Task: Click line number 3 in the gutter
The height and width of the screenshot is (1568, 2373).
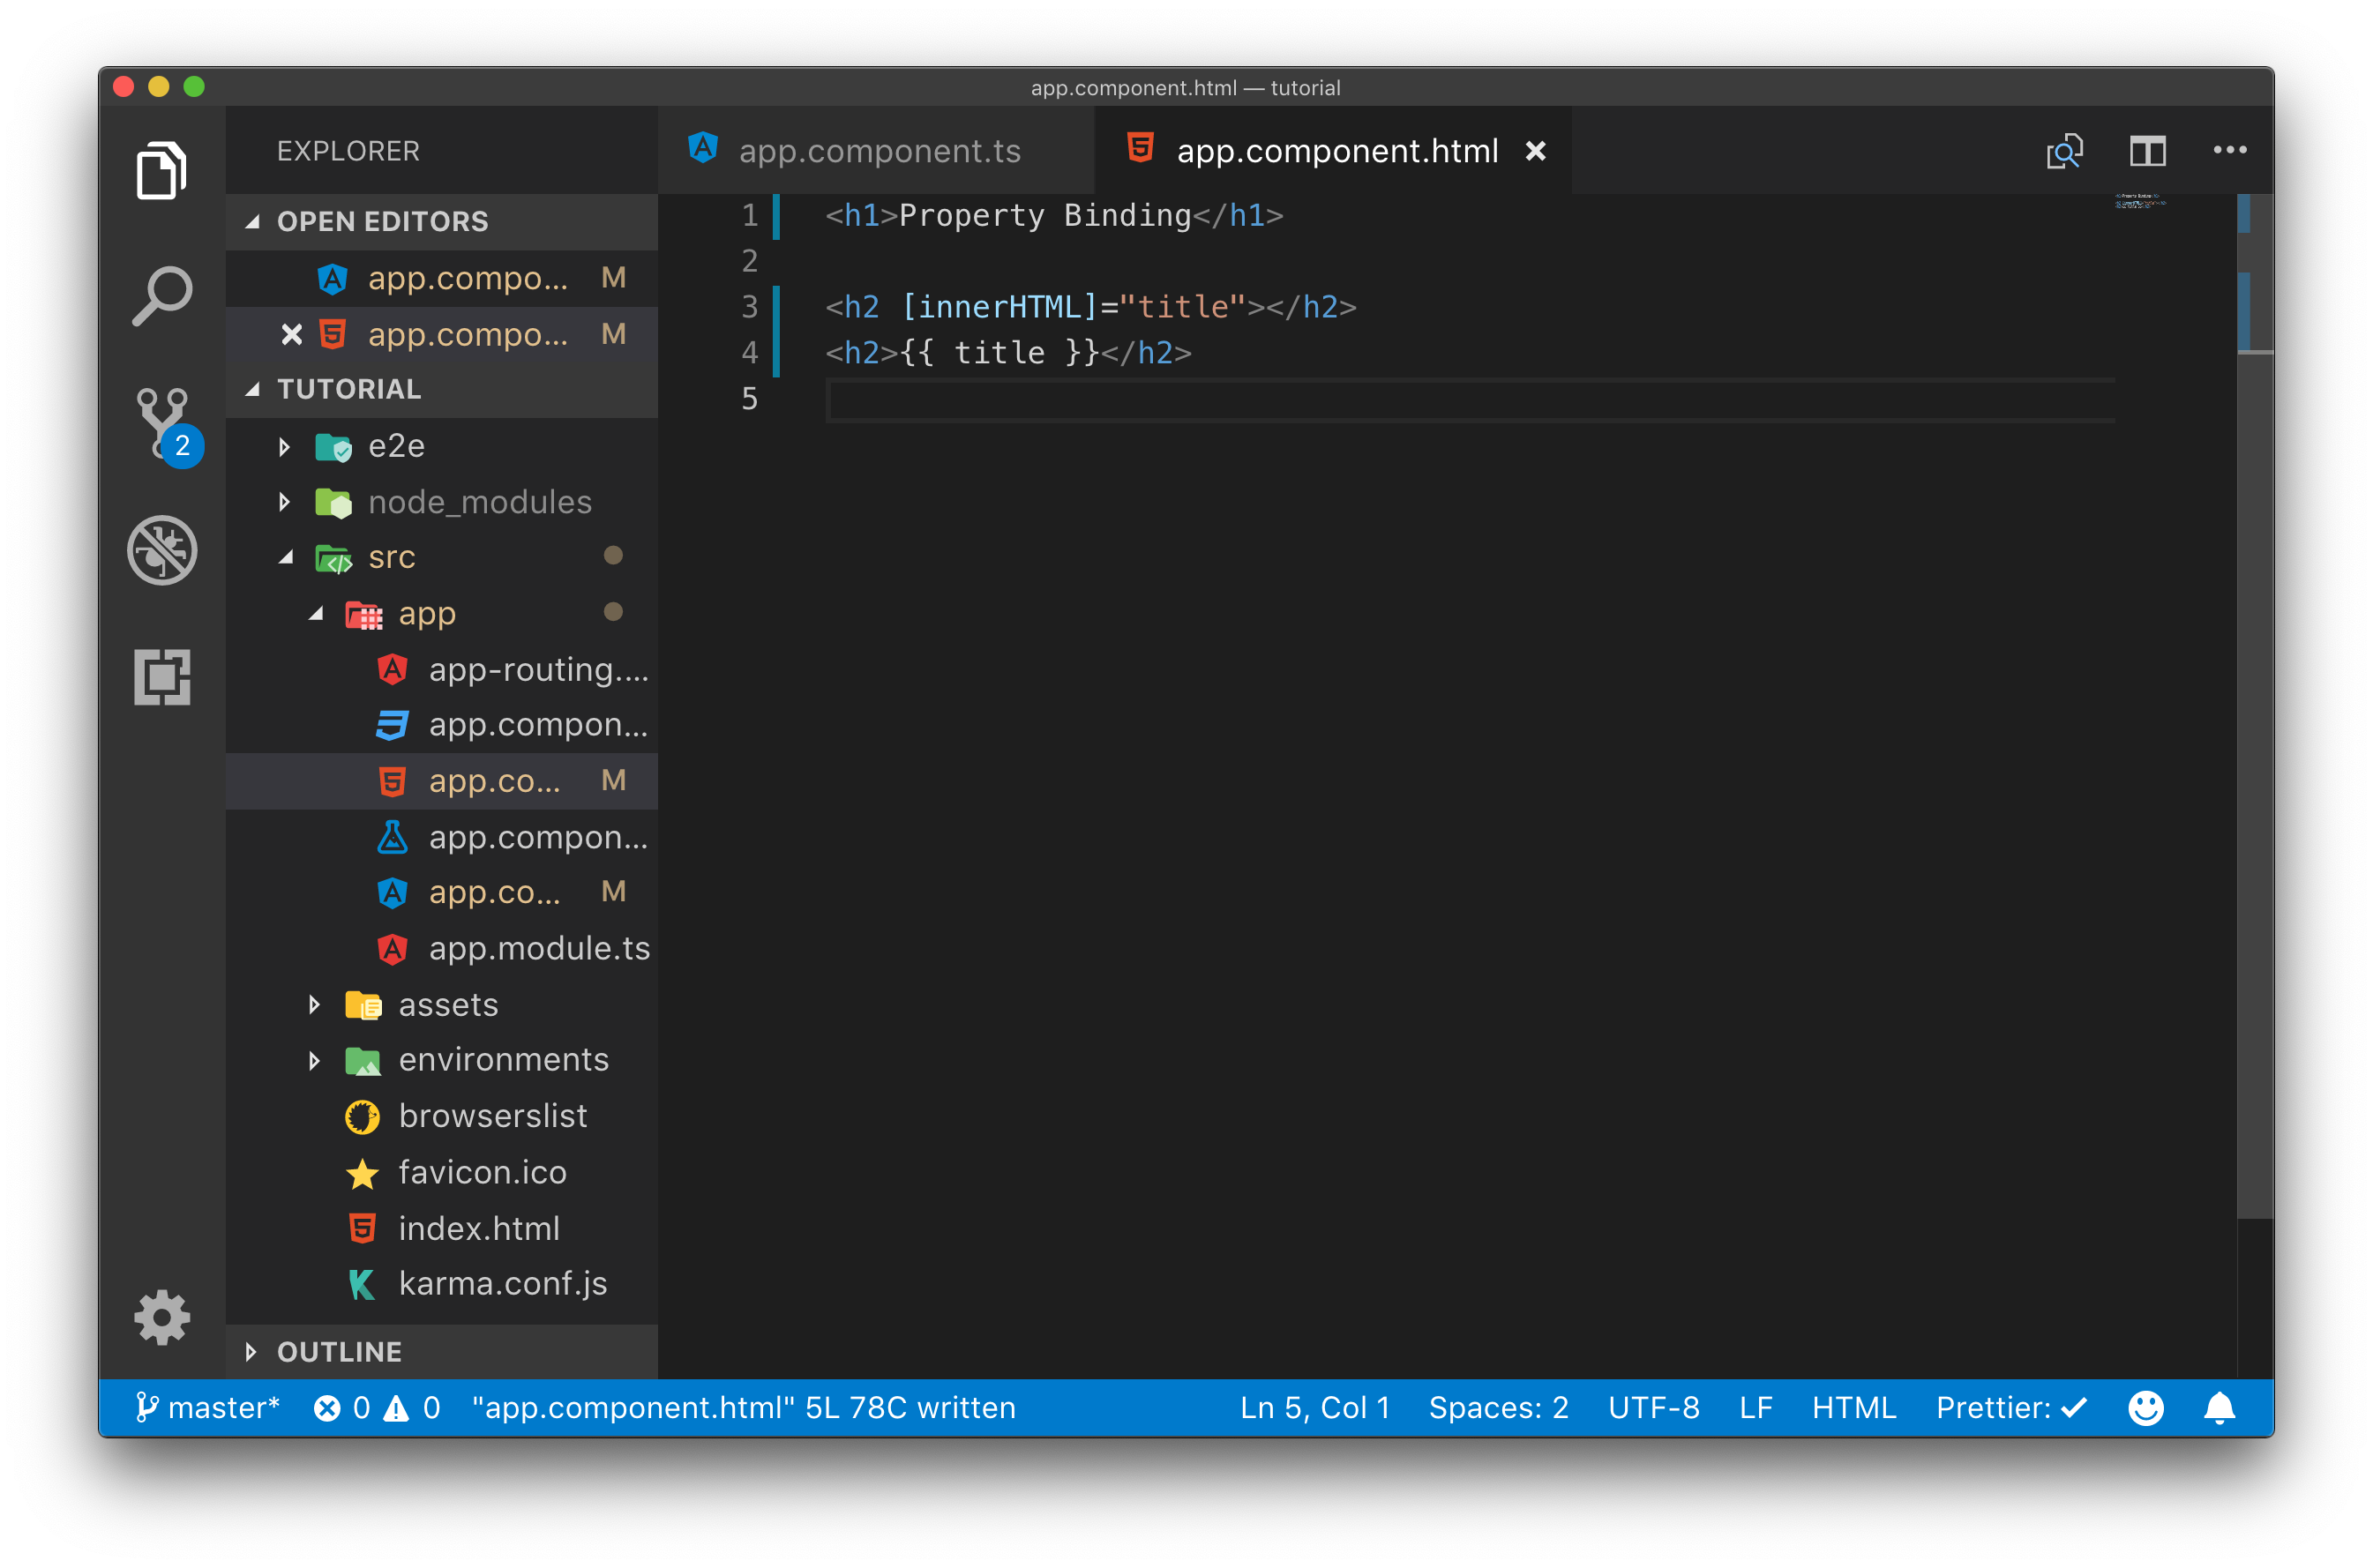Action: point(749,307)
